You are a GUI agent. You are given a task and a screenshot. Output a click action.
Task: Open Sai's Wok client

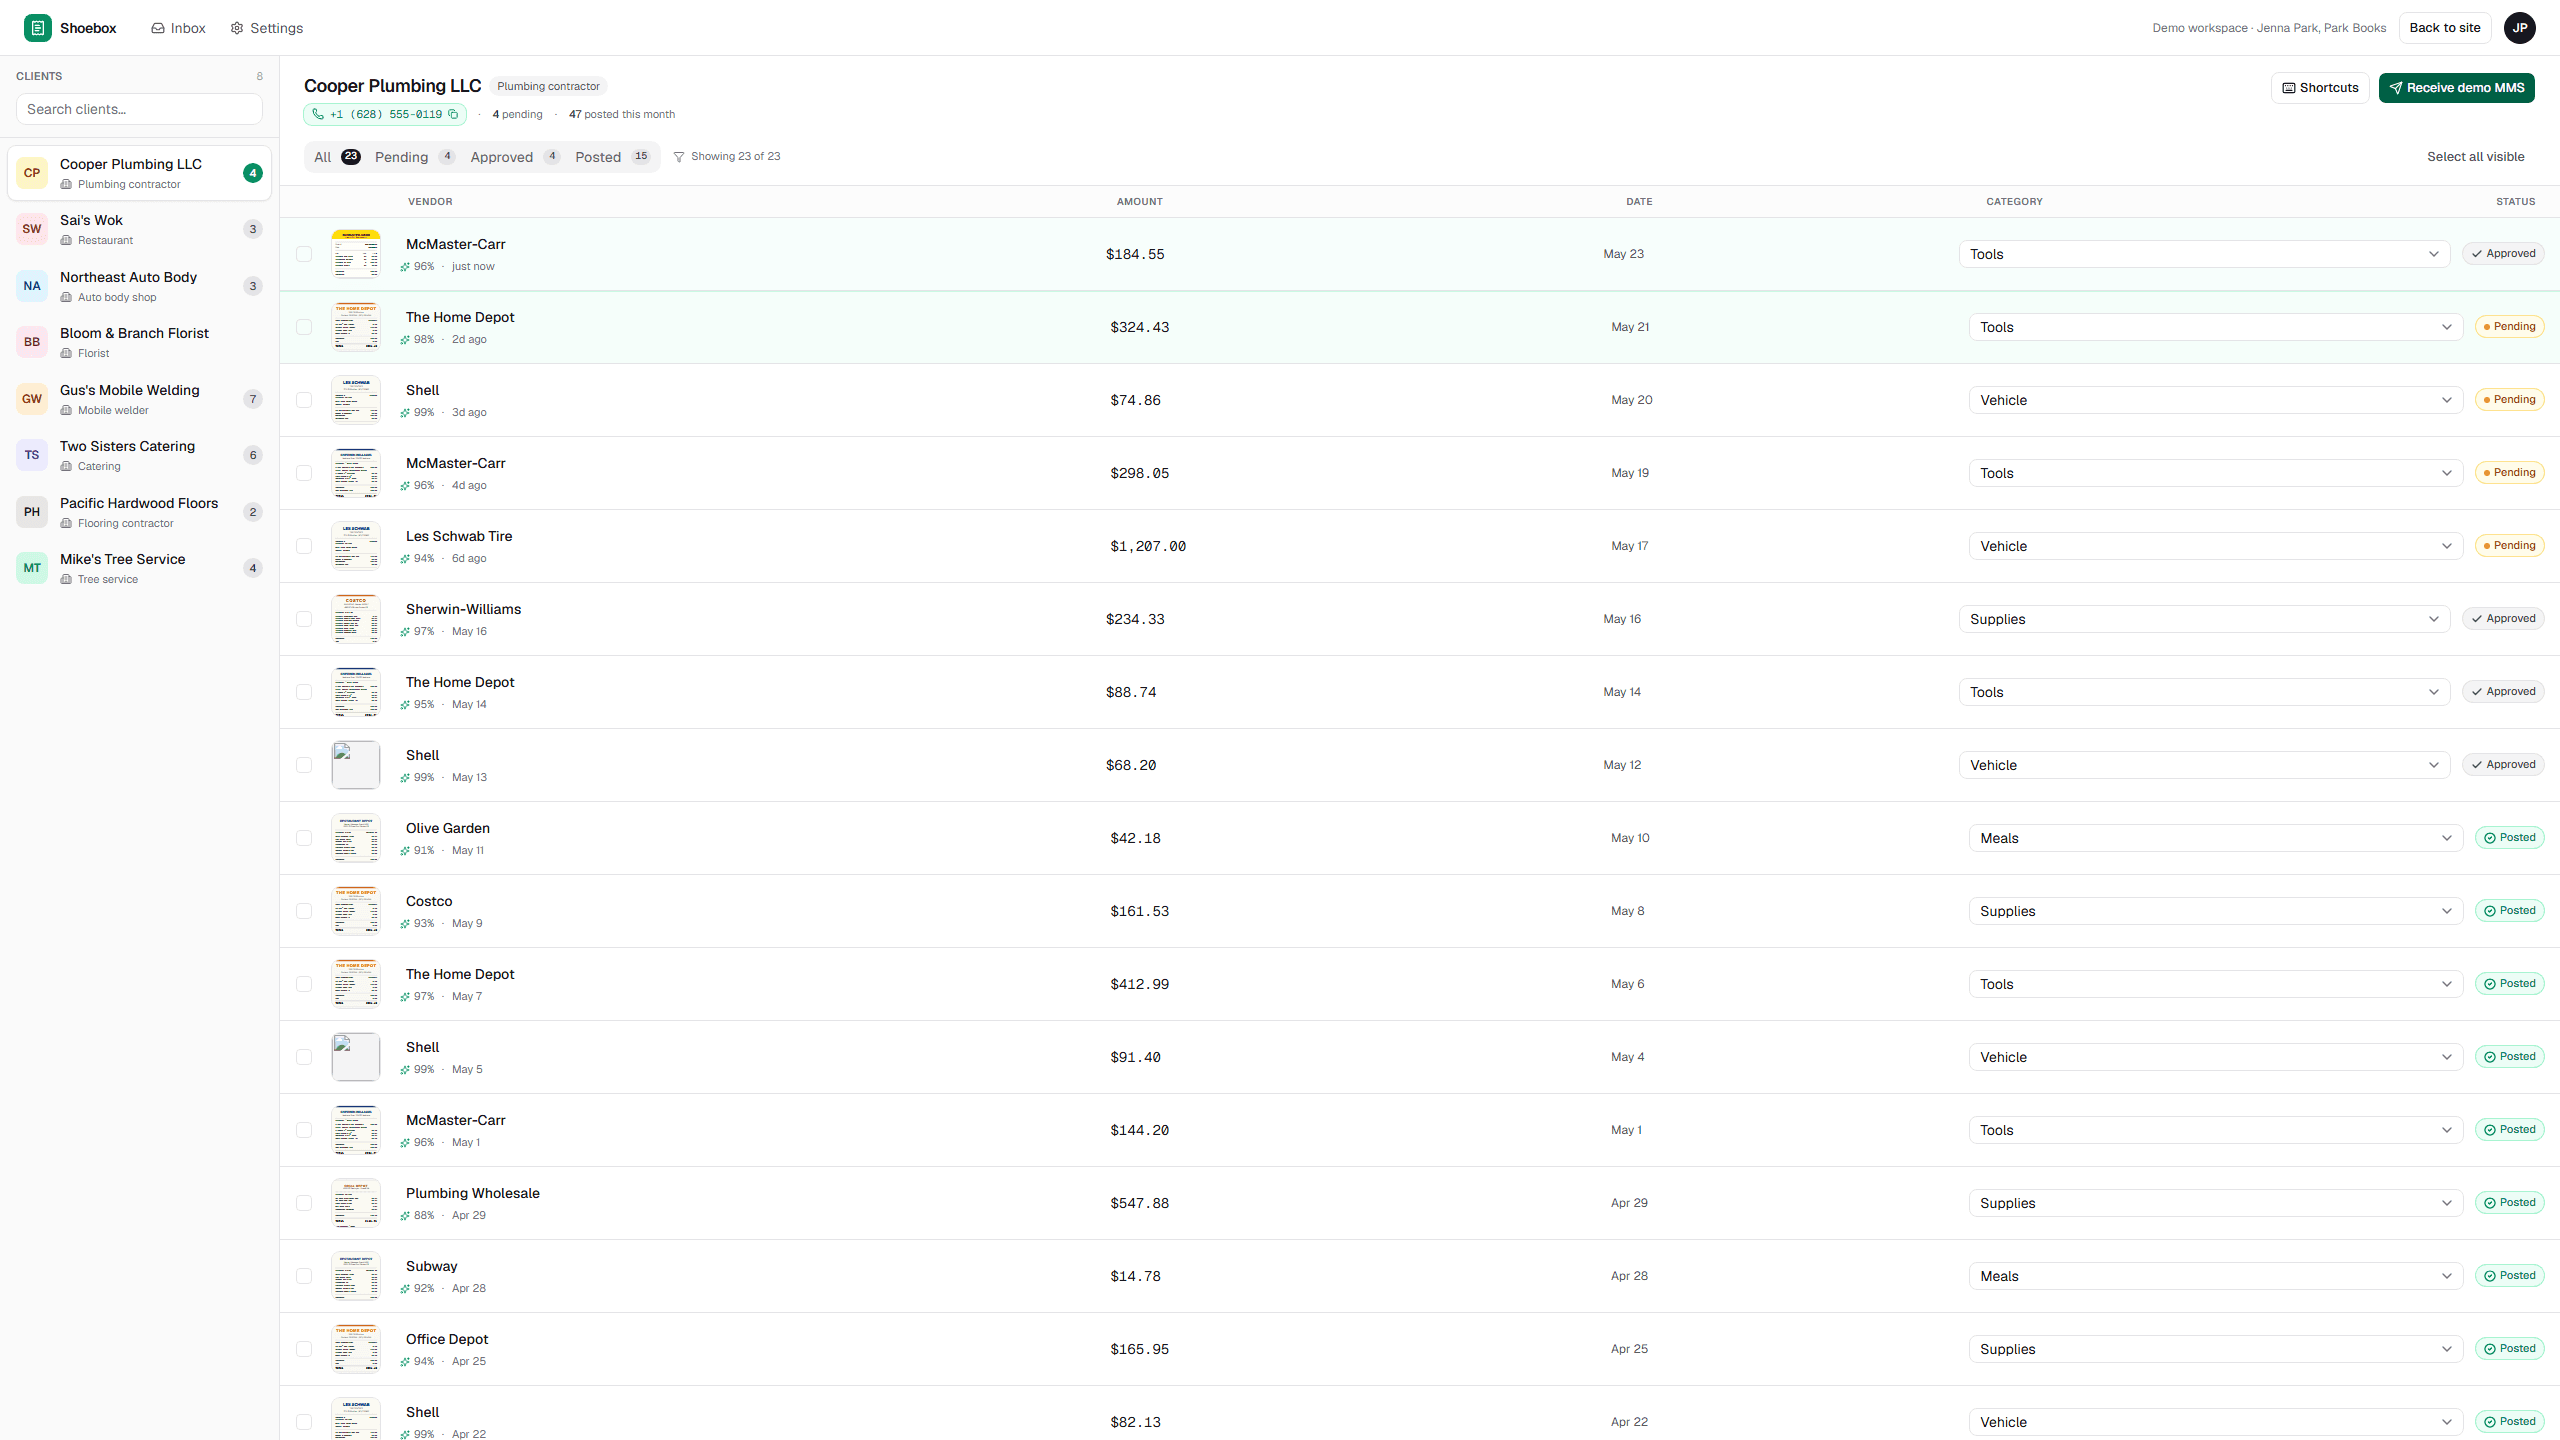(139, 229)
